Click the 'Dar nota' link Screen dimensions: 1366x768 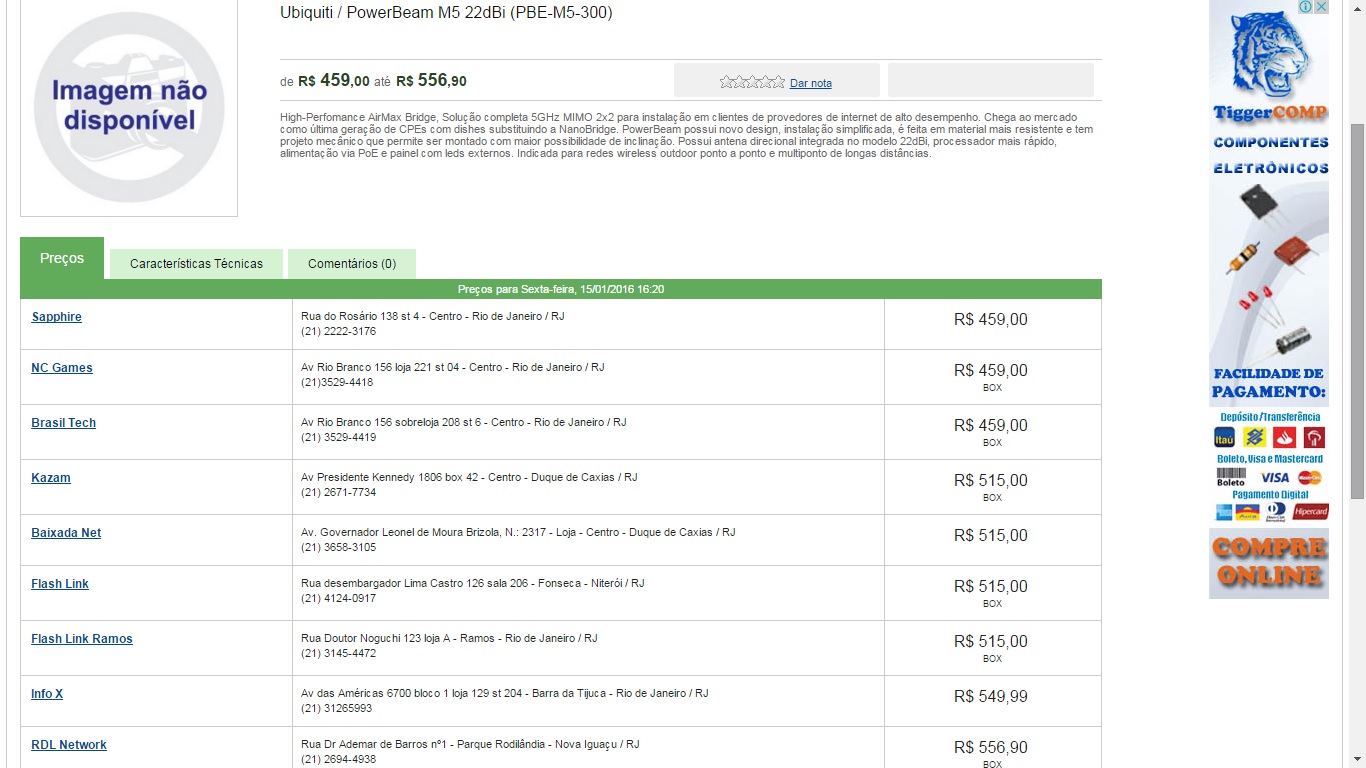[811, 83]
